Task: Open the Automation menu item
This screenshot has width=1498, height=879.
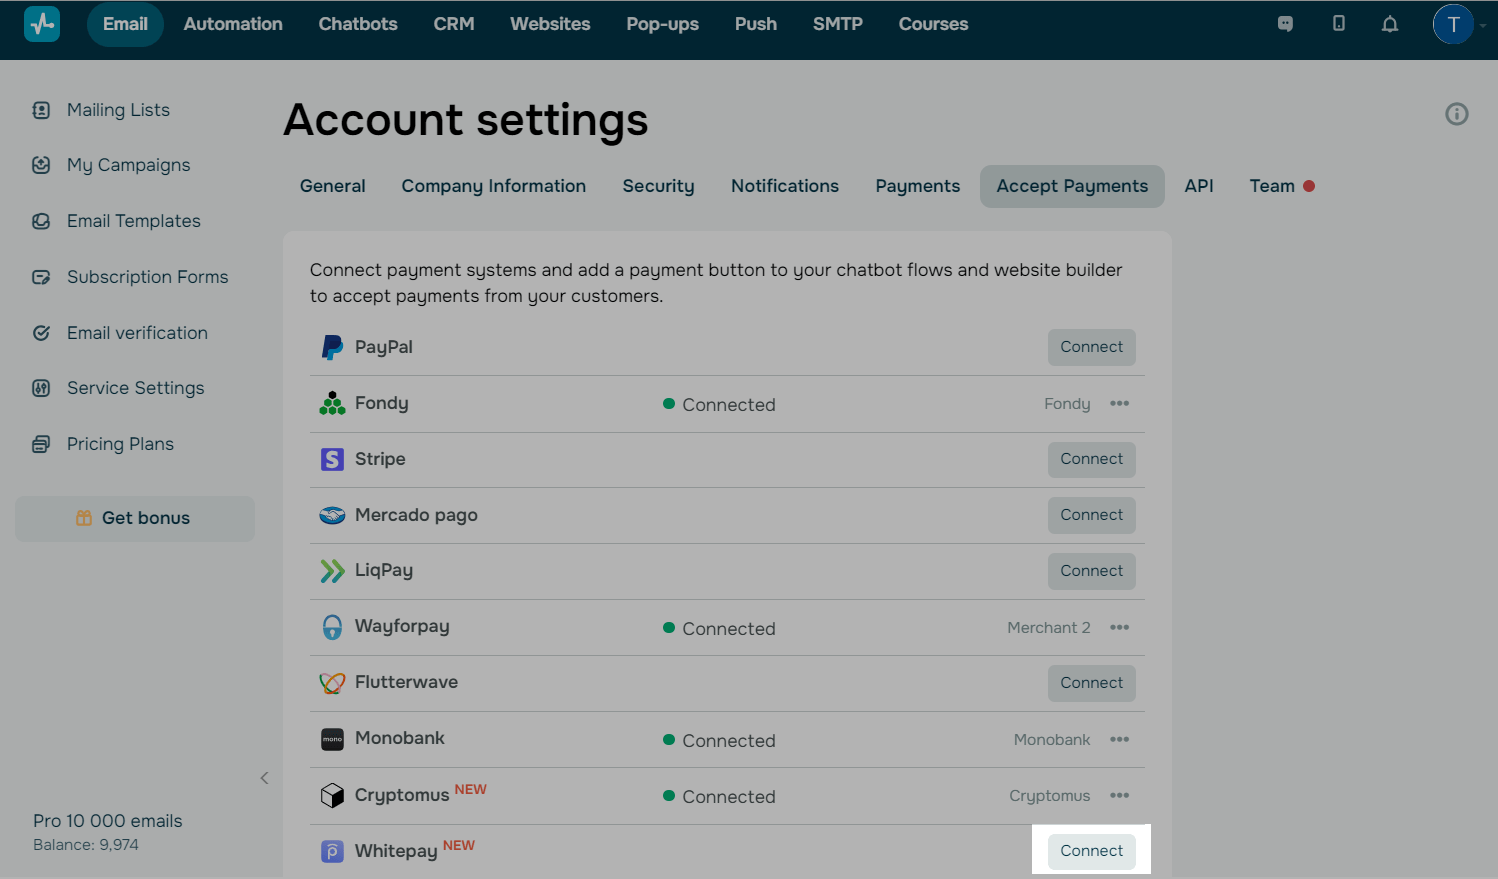Action: pyautogui.click(x=233, y=24)
